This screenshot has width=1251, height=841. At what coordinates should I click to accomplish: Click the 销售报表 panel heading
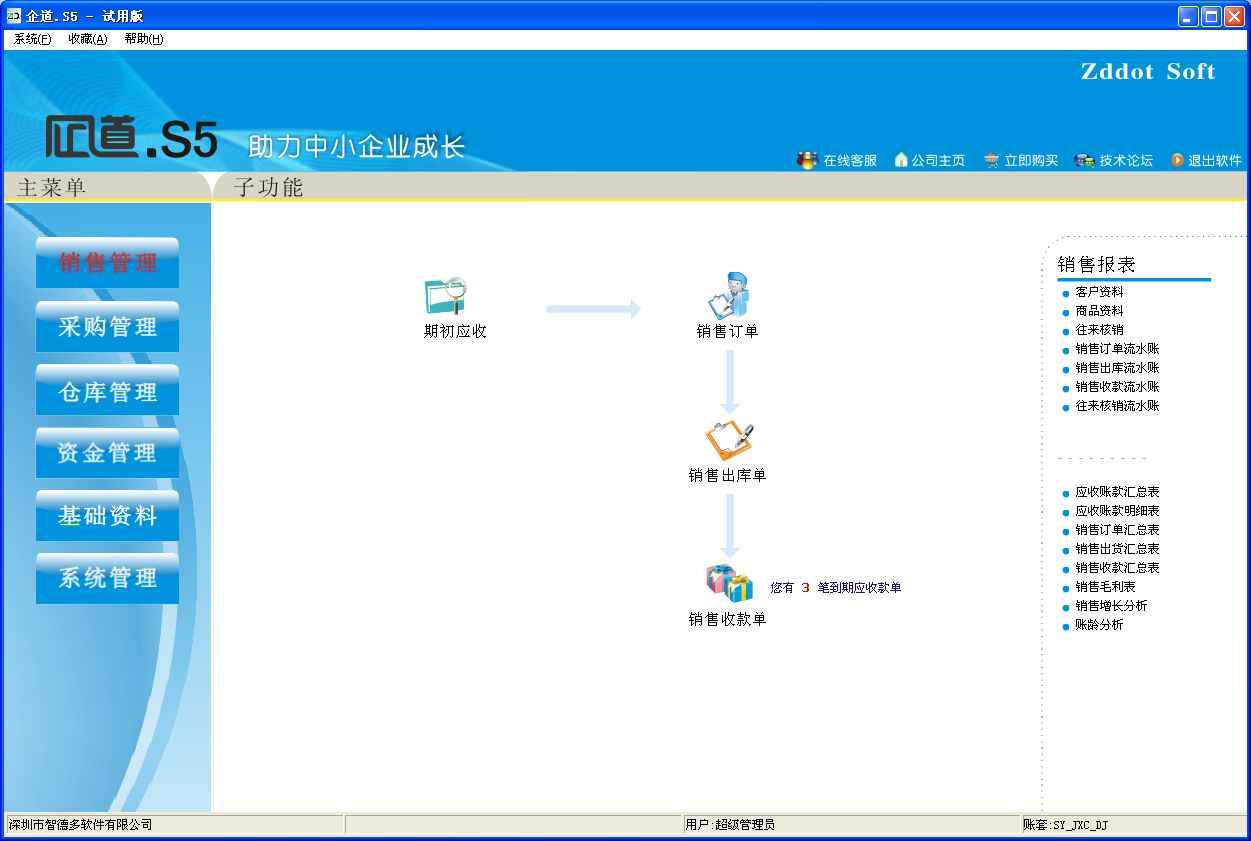coord(1097,264)
